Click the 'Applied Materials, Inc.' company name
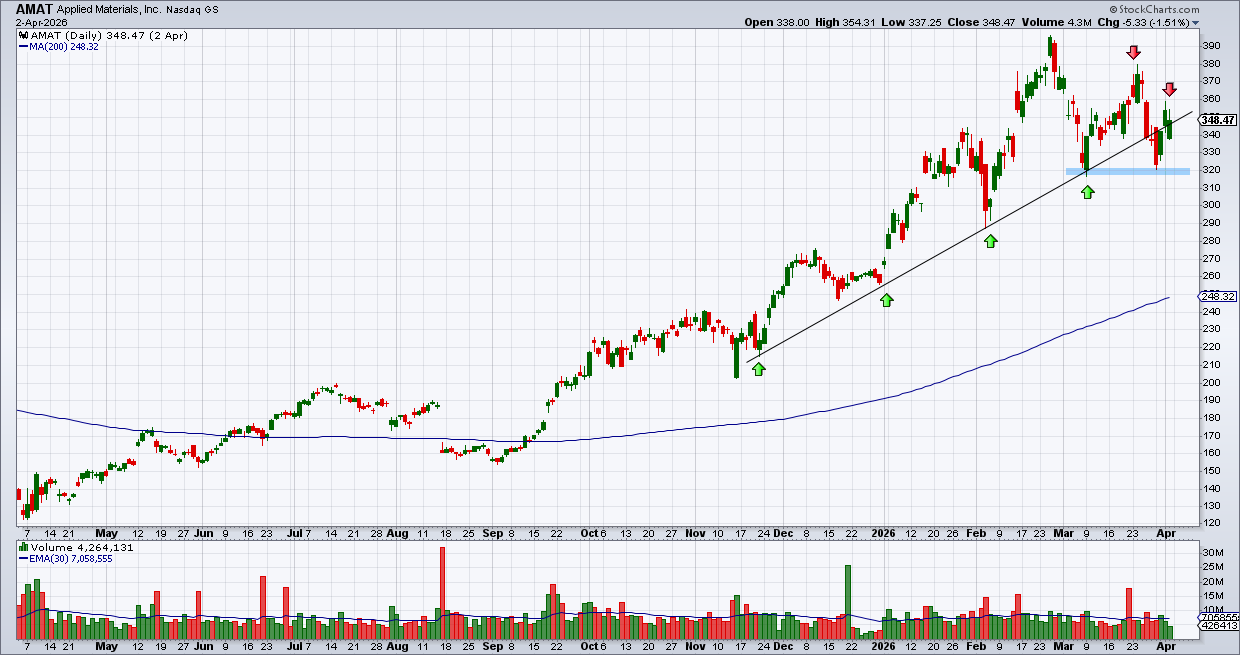Screen dimensions: 1240x655 109,10
